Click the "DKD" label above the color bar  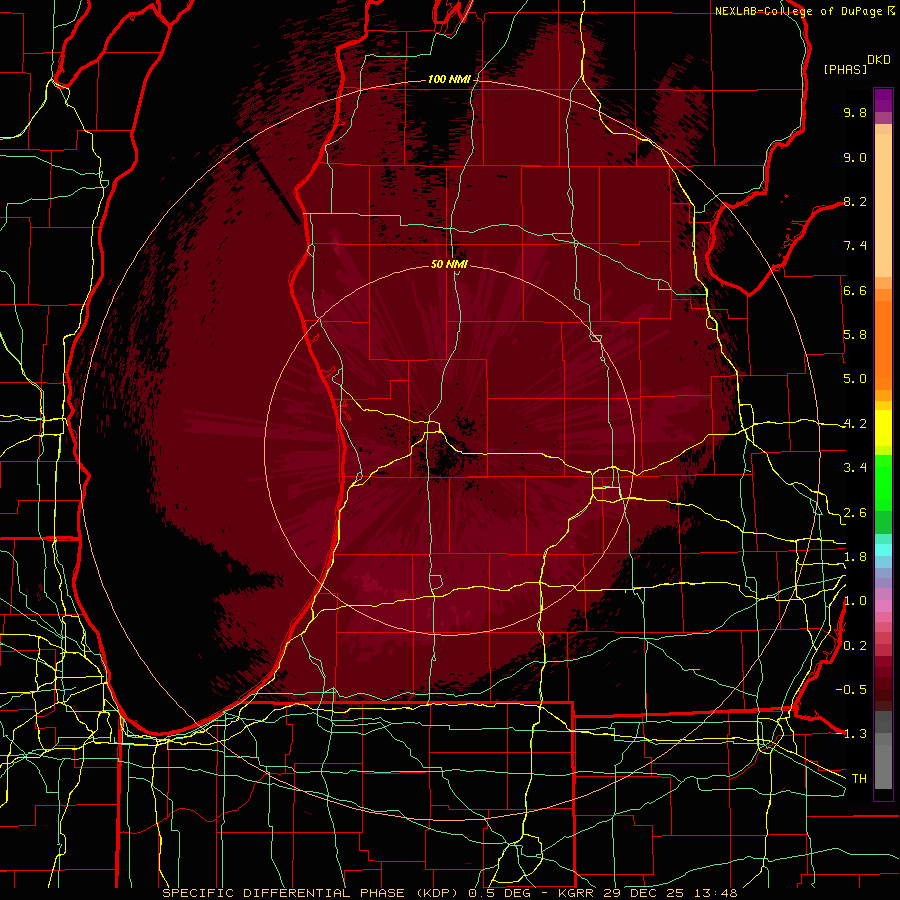(x=879, y=60)
